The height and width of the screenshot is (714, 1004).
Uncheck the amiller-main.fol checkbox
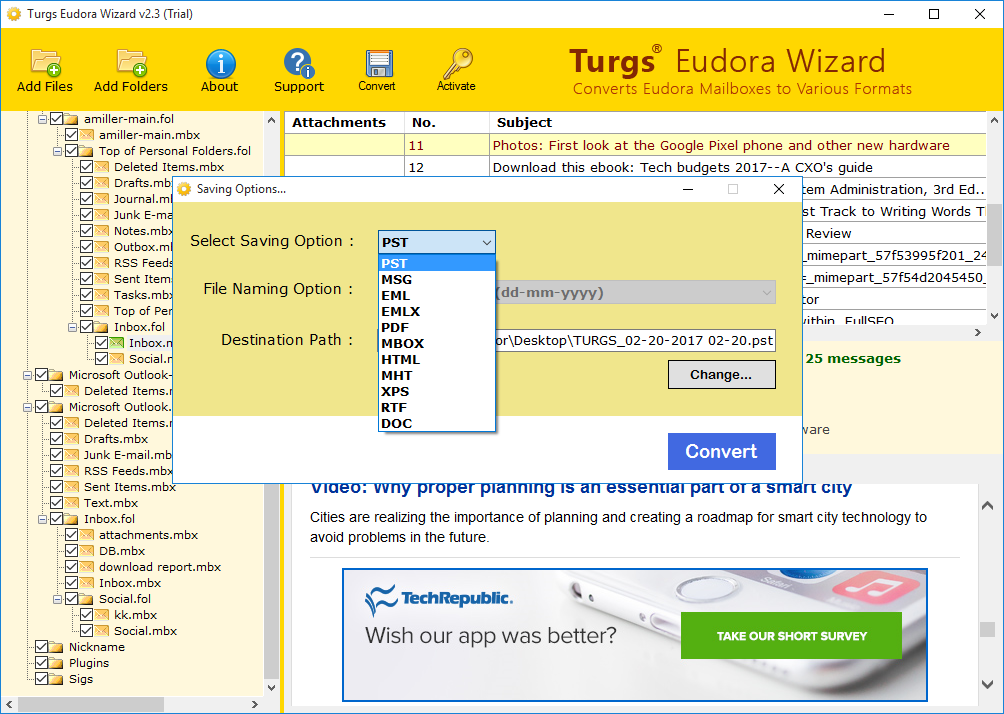coord(56,119)
